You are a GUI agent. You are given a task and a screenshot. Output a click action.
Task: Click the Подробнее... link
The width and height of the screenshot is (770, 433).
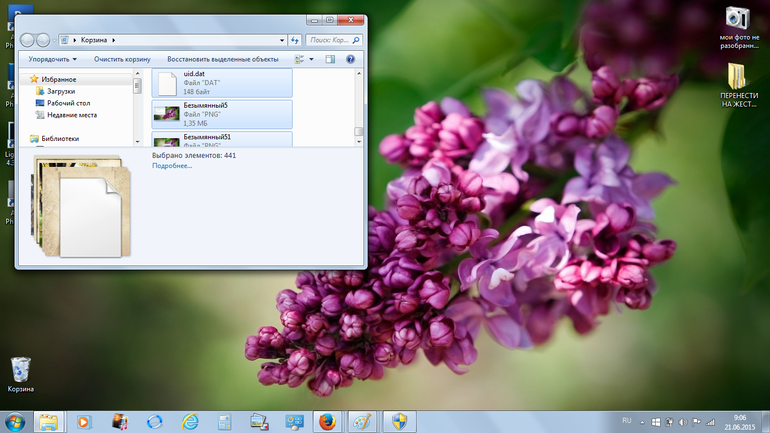click(172, 166)
